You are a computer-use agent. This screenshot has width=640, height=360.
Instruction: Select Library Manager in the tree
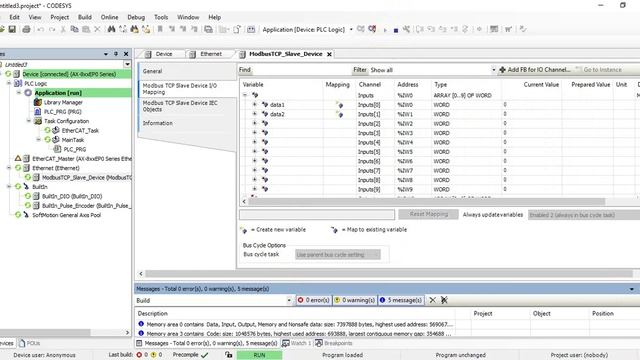tap(63, 102)
